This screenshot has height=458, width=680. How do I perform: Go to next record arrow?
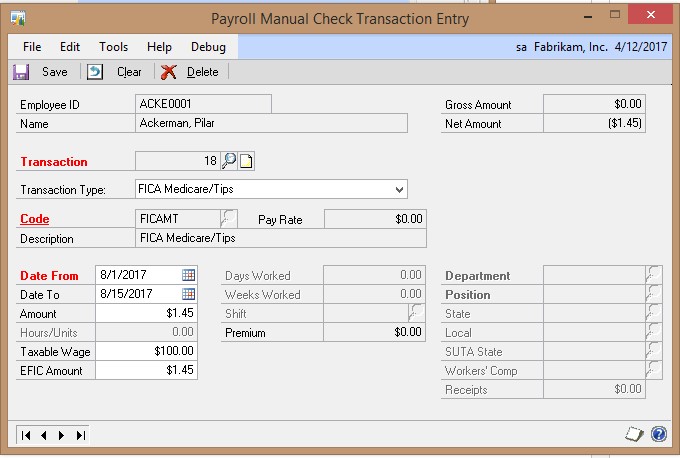pos(61,435)
